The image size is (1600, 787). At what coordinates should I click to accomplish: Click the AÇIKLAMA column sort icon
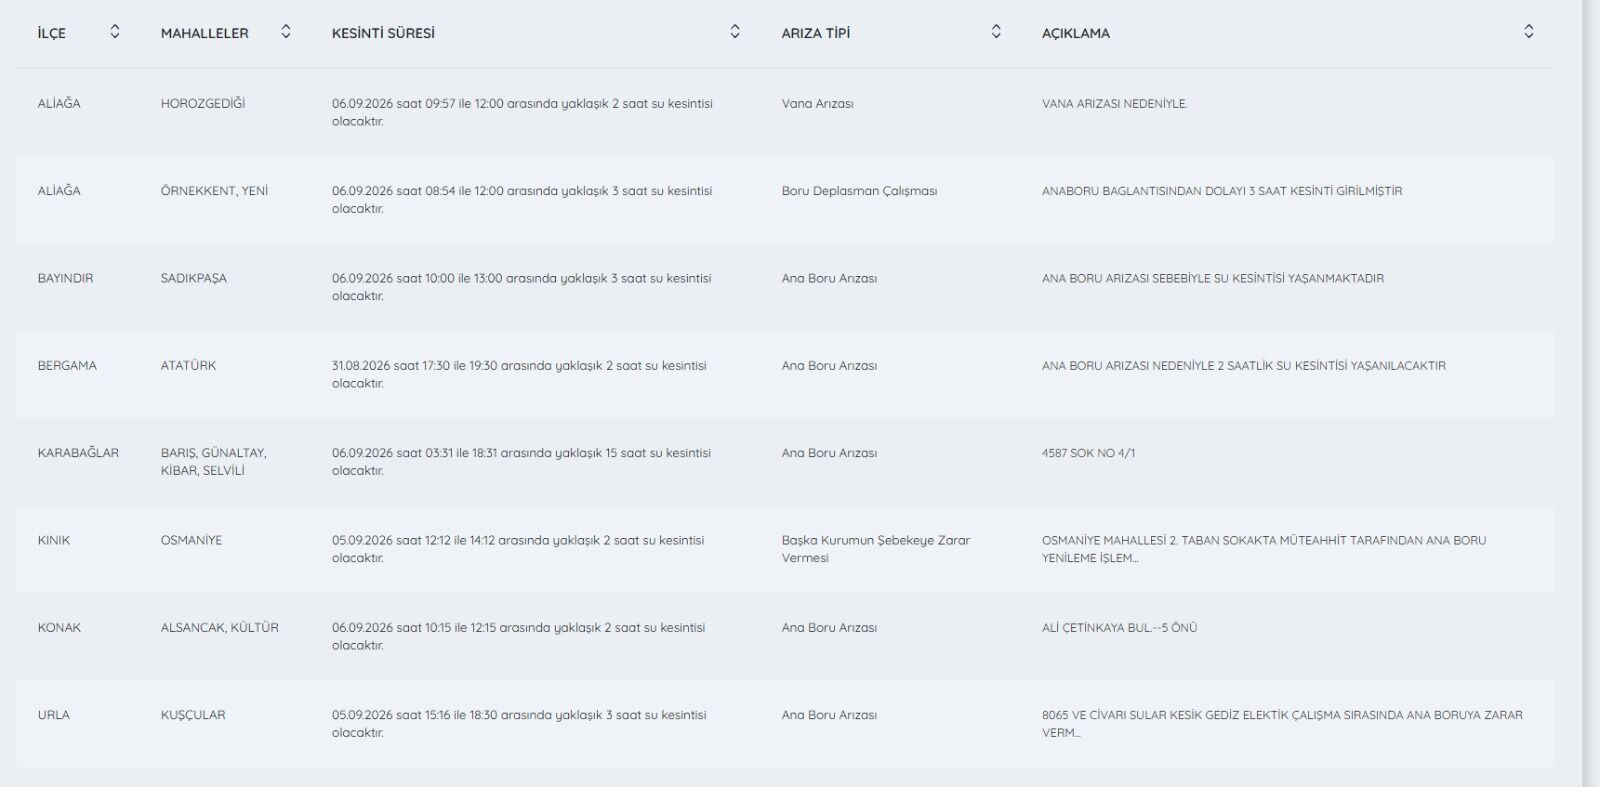(1529, 32)
